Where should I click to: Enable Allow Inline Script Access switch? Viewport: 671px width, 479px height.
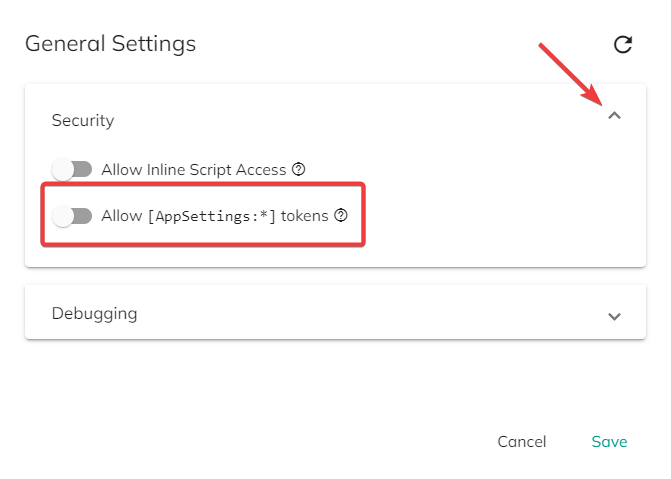[x=72, y=170]
